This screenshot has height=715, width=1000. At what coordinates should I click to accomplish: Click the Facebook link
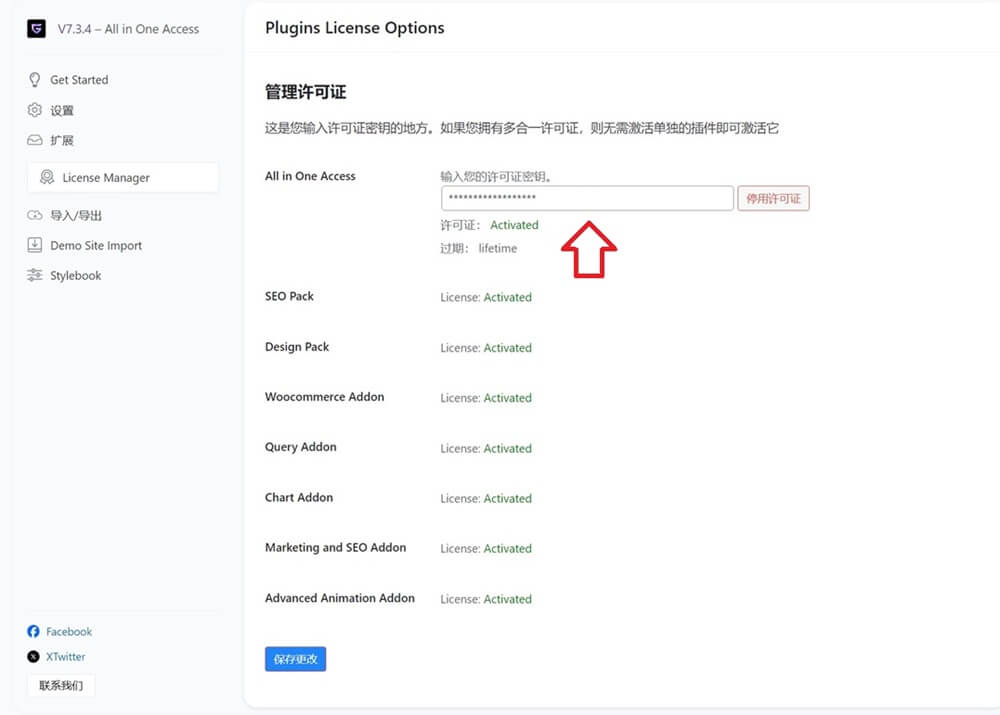tap(69, 631)
